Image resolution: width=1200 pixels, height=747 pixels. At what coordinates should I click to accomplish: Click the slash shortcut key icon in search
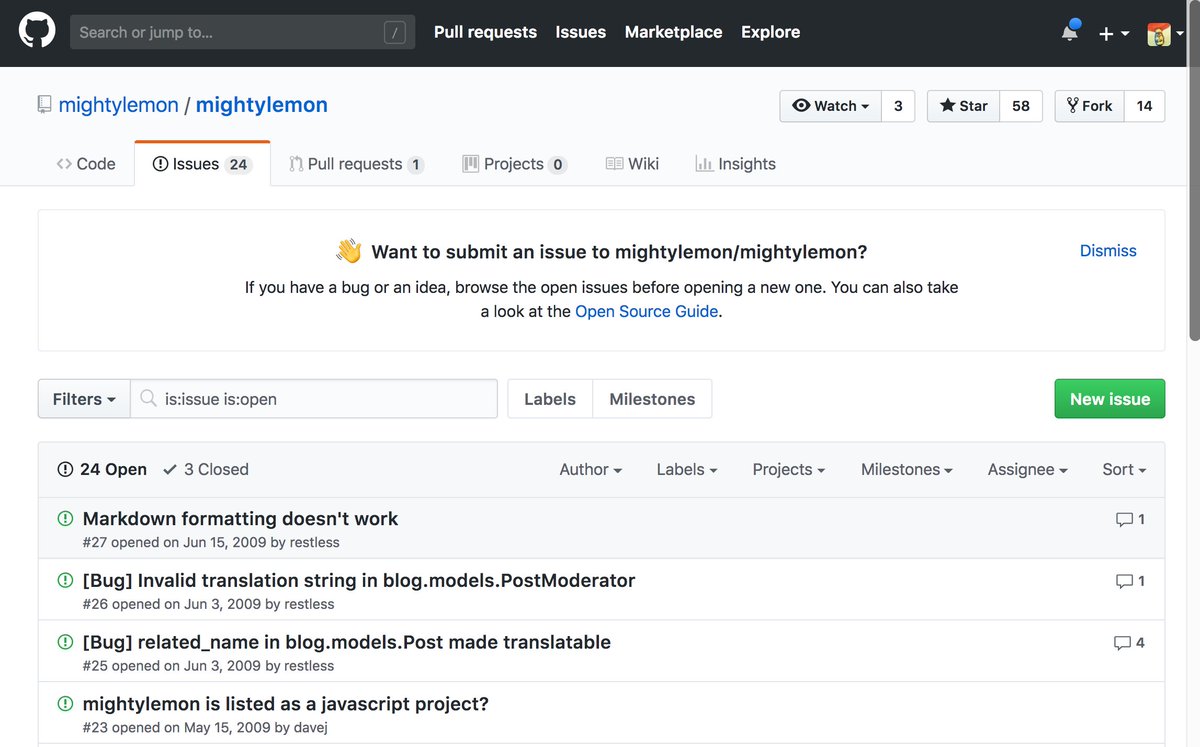click(395, 33)
